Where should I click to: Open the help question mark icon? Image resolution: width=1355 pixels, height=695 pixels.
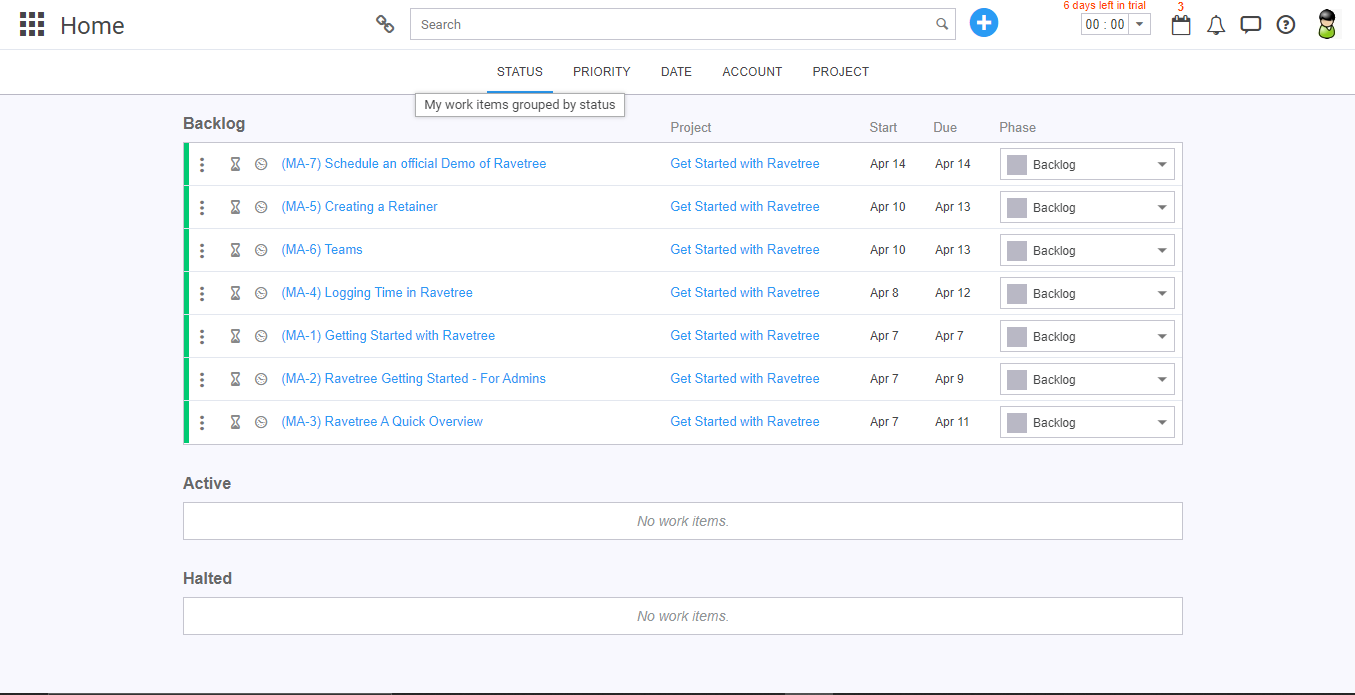(x=1286, y=25)
